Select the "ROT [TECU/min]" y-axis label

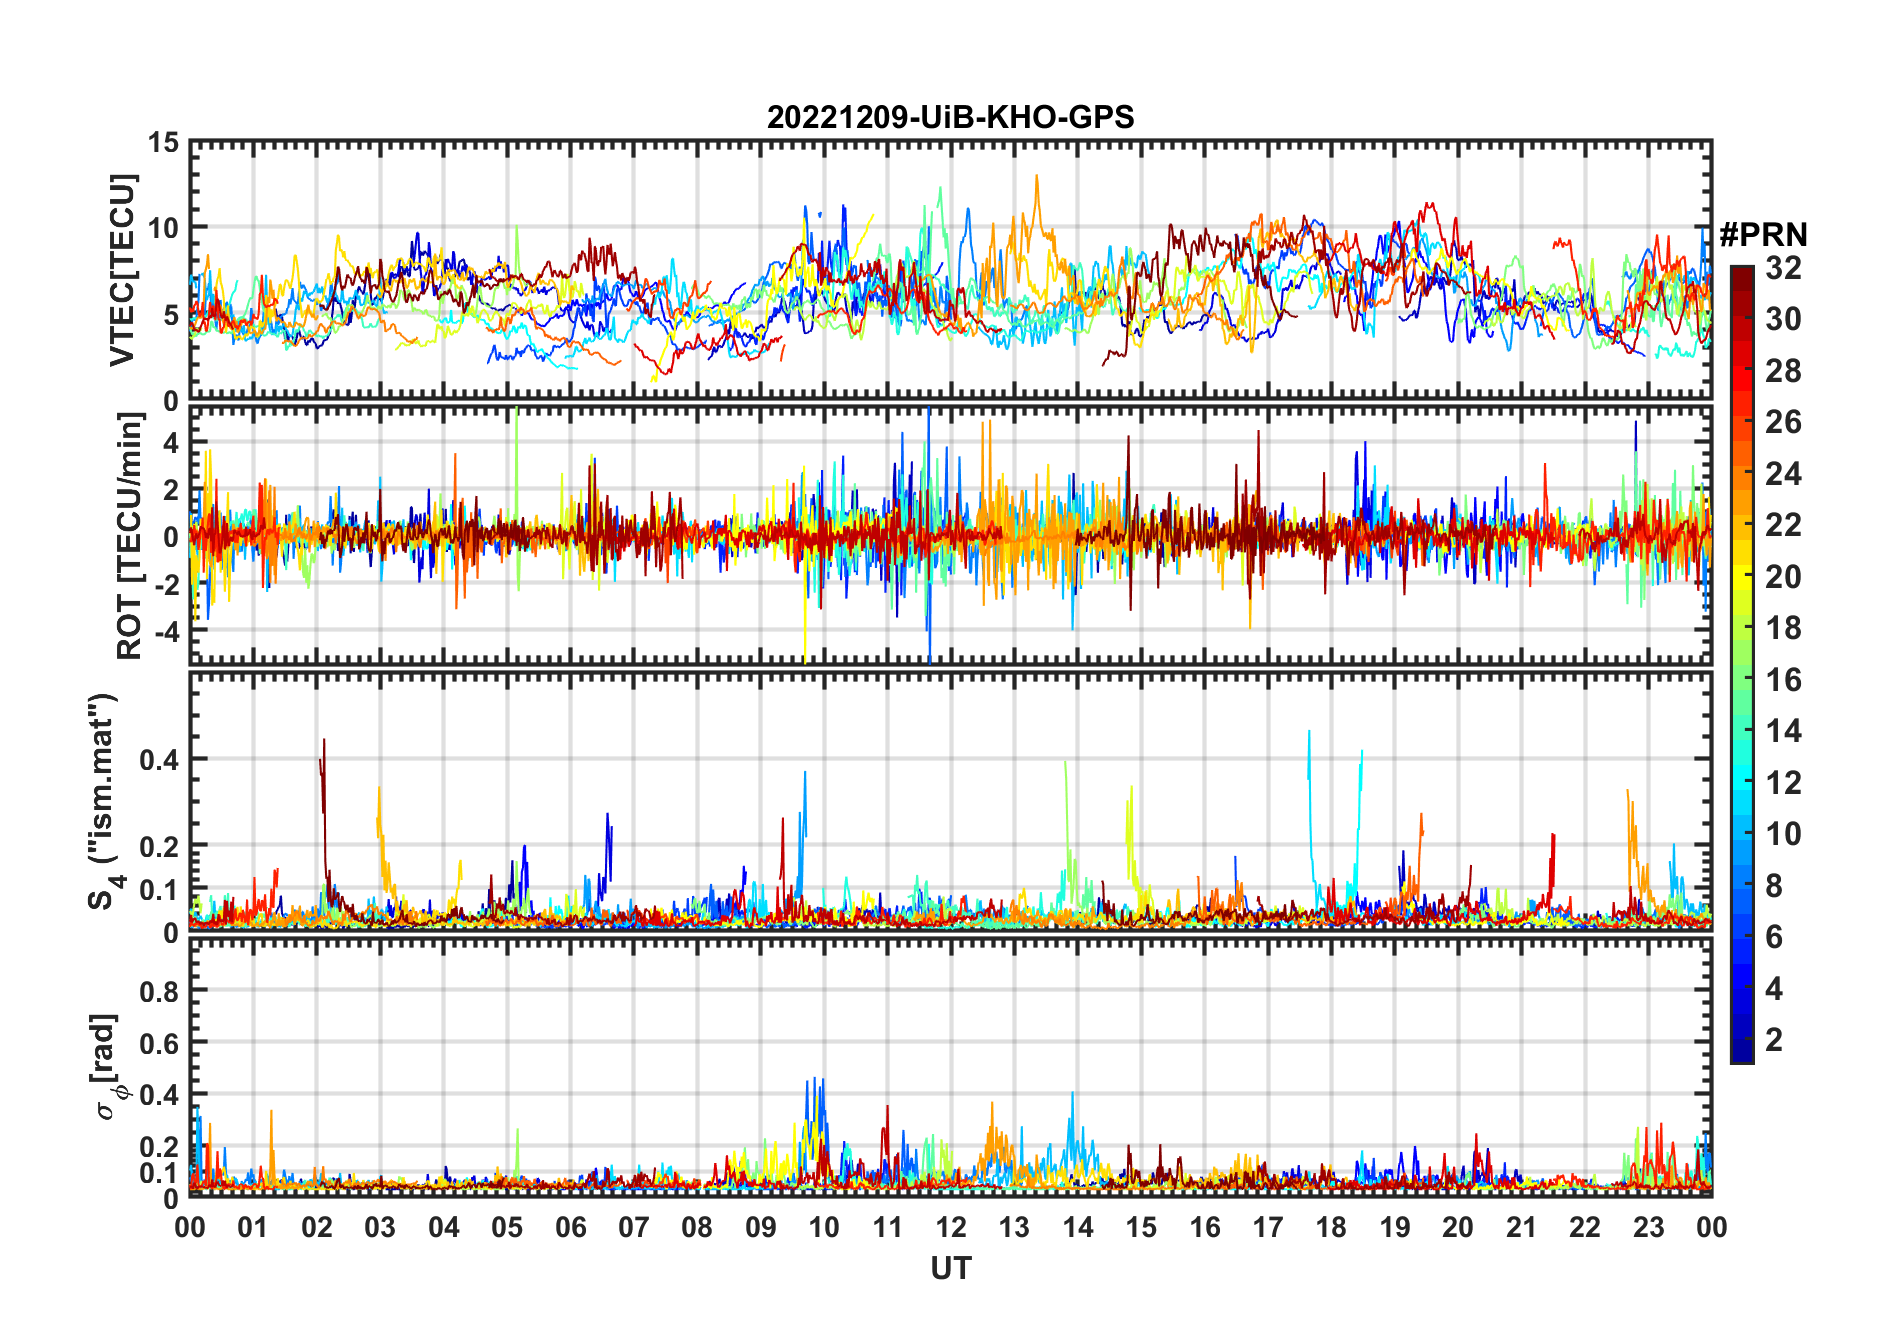click(130, 536)
